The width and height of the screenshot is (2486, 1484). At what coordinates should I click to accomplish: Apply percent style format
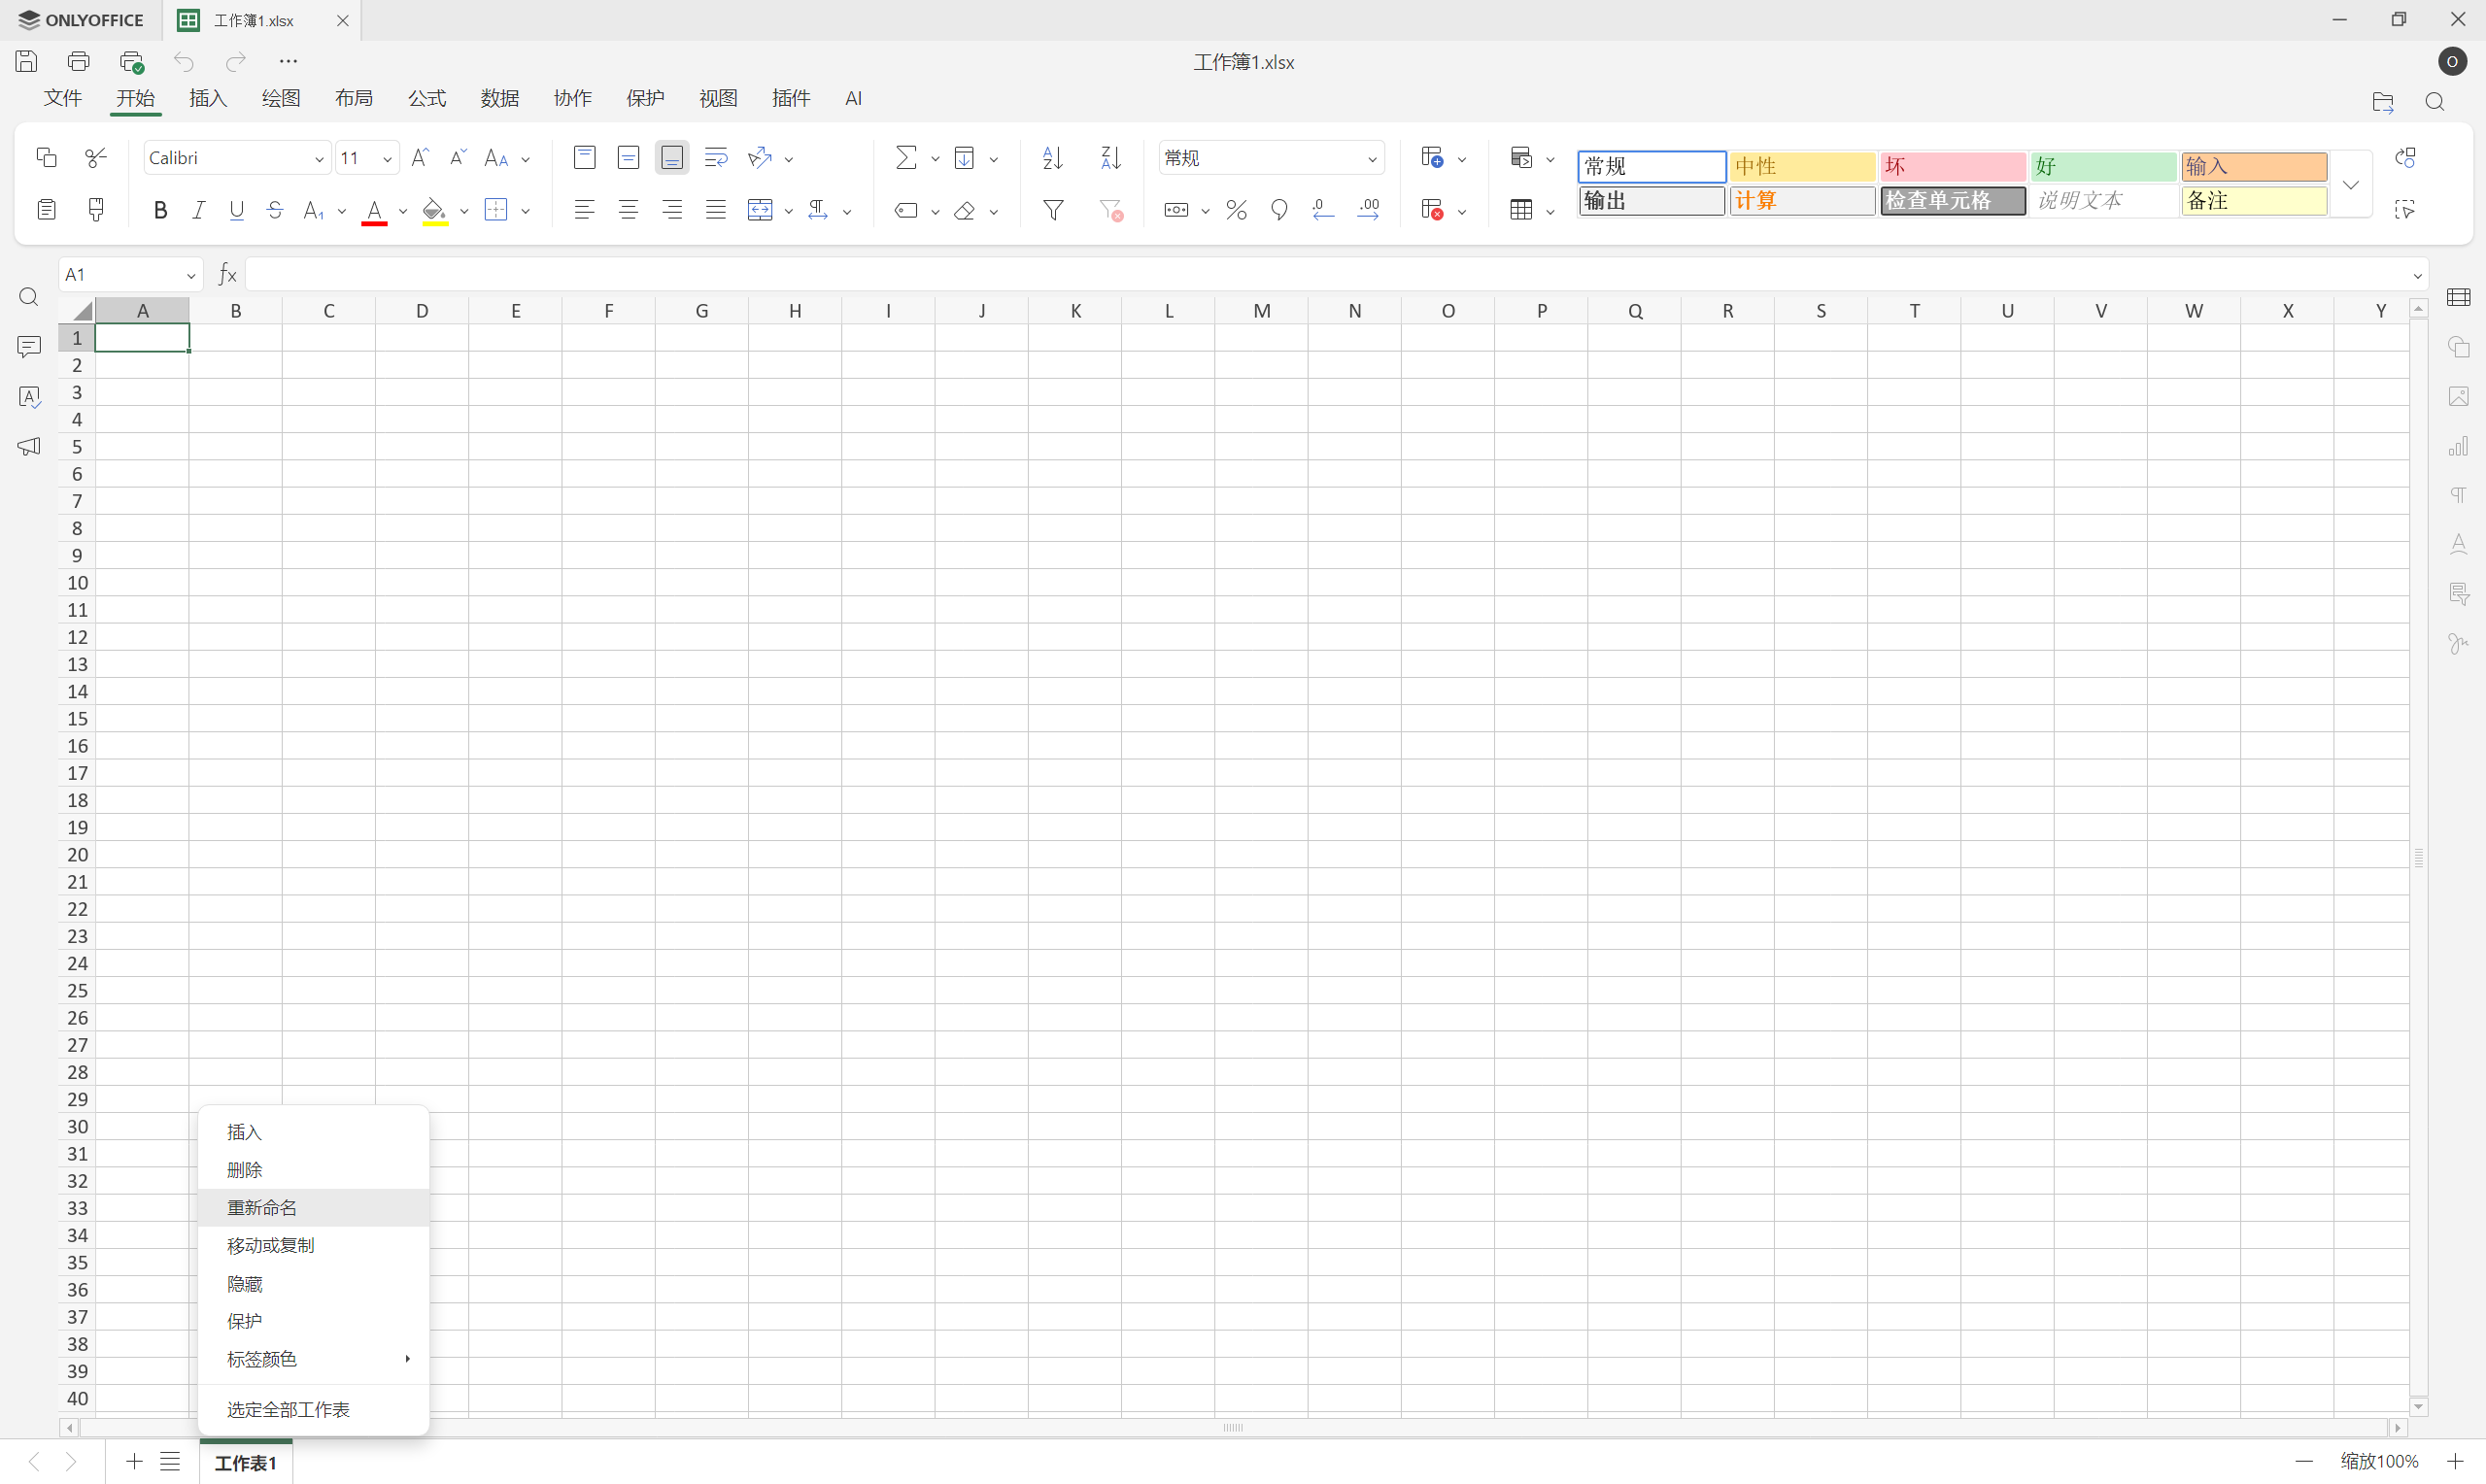pyautogui.click(x=1236, y=210)
